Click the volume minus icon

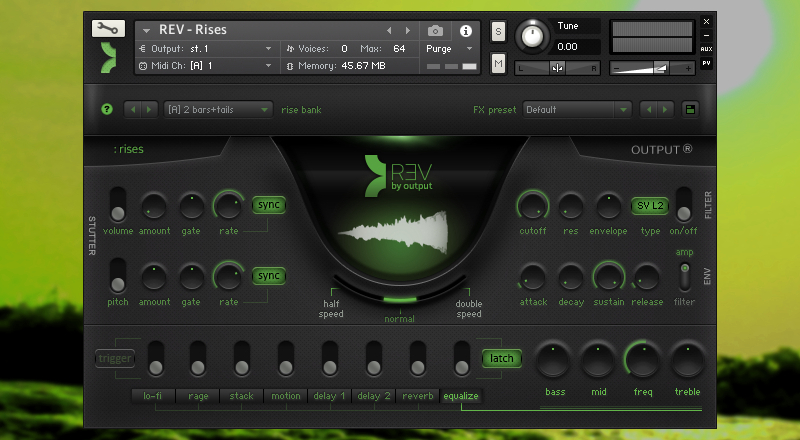(x=616, y=68)
